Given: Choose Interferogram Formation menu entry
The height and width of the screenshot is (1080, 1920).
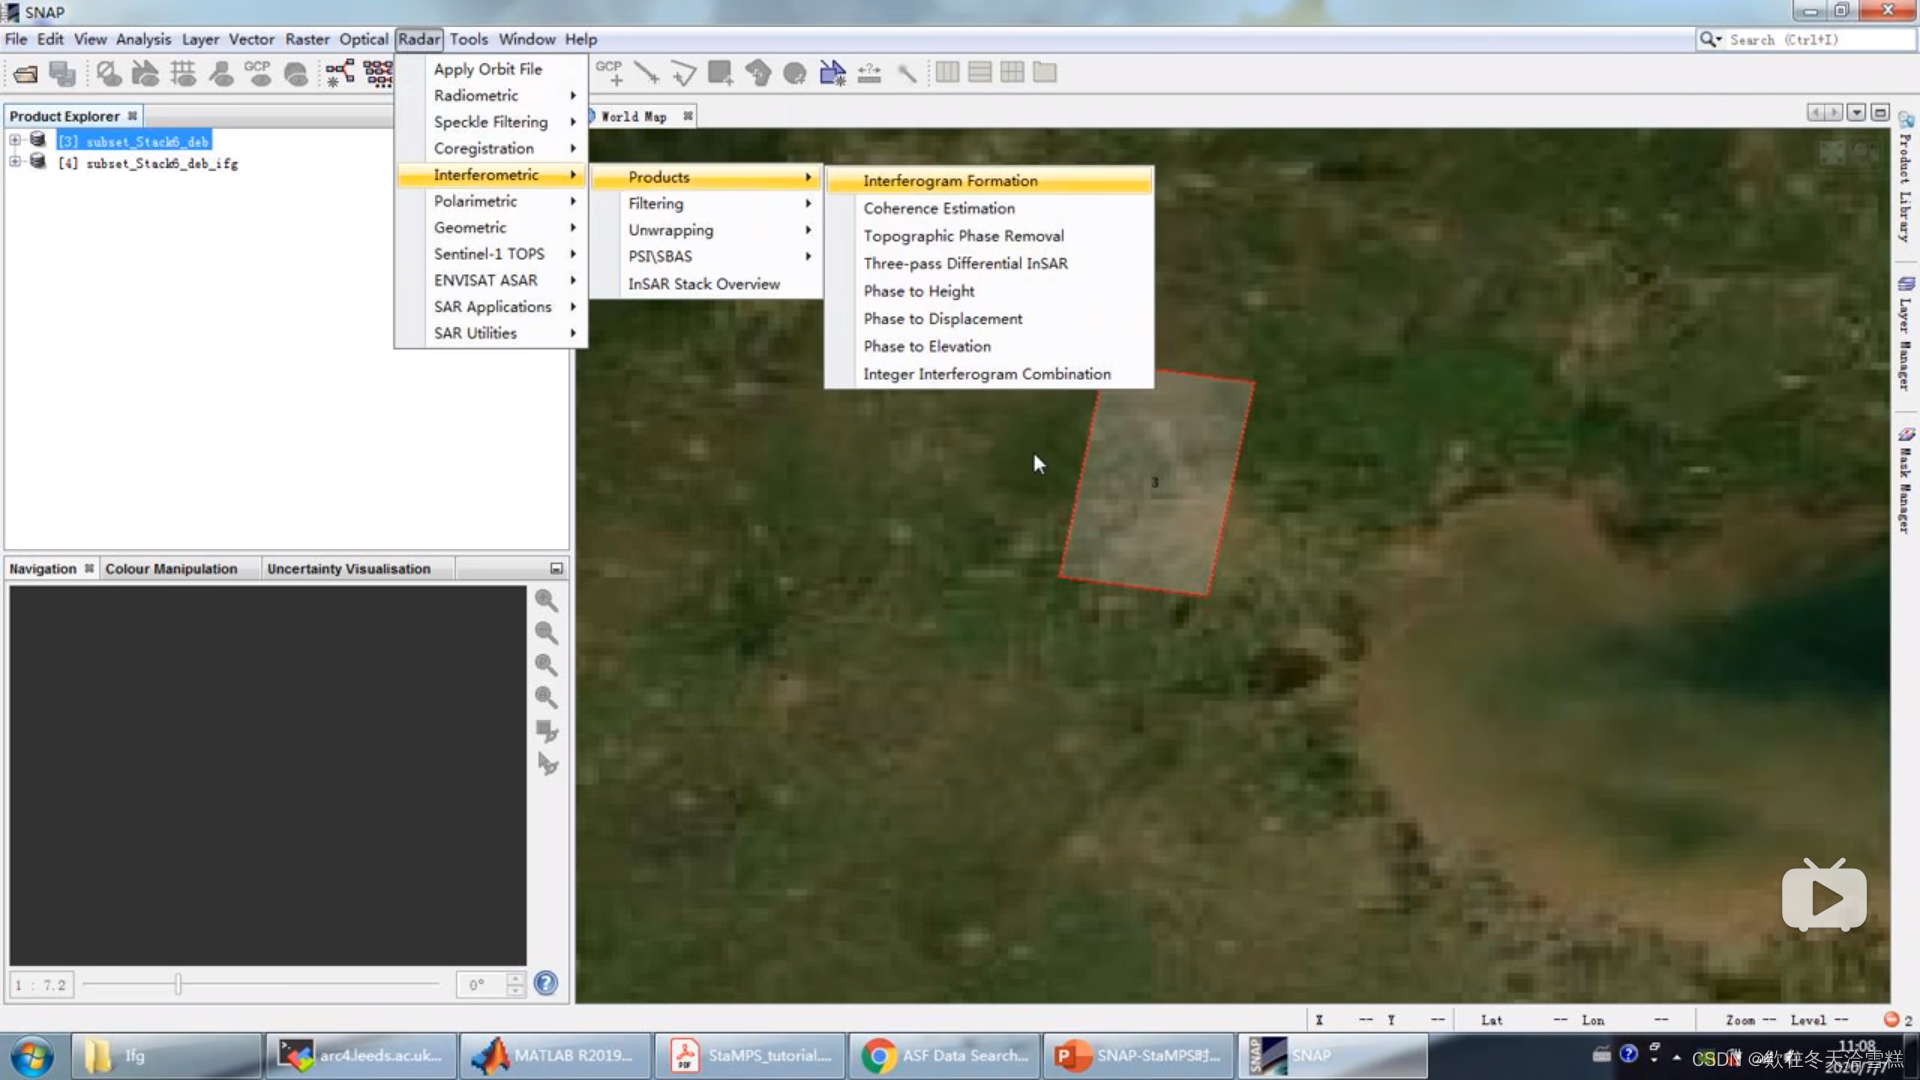Looking at the screenshot, I should pyautogui.click(x=950, y=181).
